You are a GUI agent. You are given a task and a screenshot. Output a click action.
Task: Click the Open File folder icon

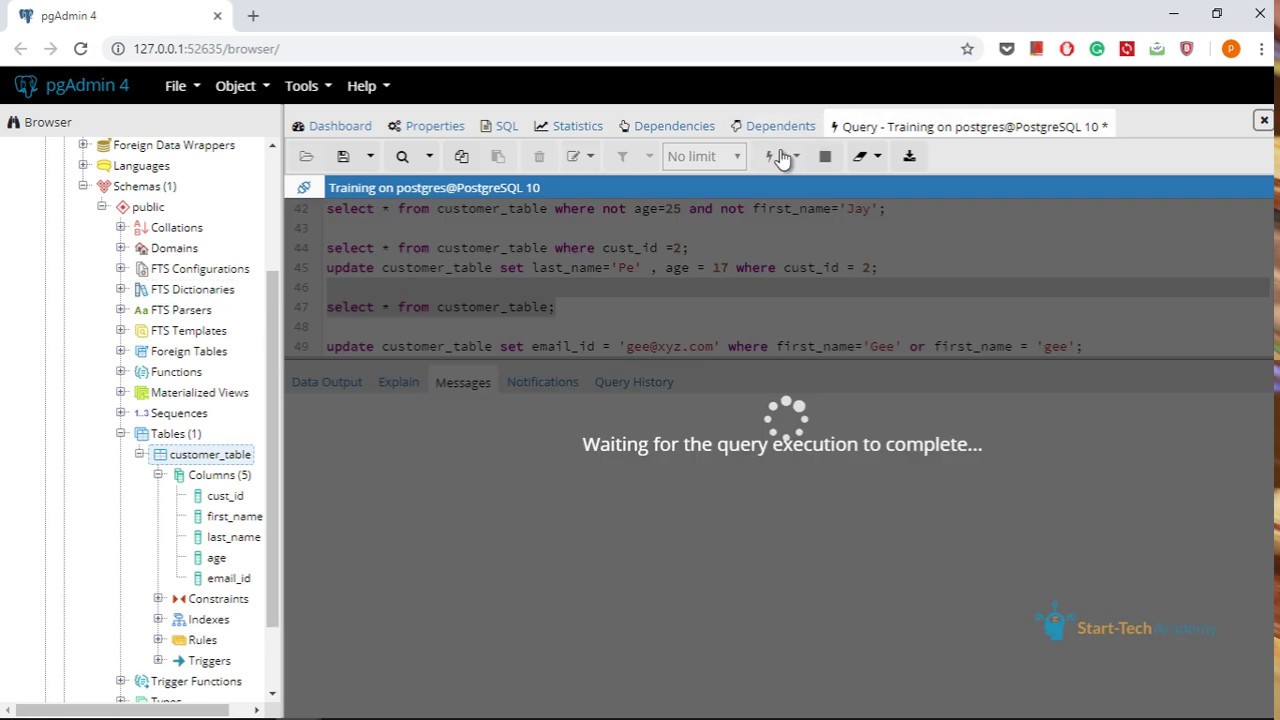(306, 156)
